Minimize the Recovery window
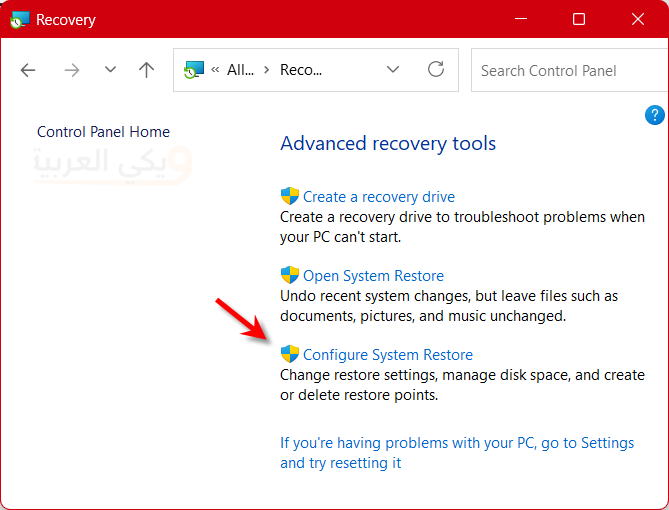This screenshot has width=669, height=510. tap(521, 19)
